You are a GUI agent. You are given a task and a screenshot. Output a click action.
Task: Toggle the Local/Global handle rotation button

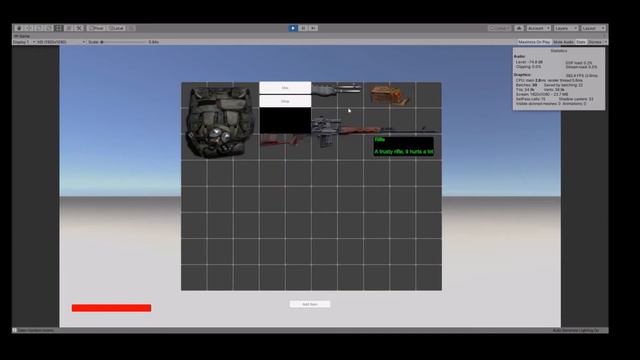116,28
